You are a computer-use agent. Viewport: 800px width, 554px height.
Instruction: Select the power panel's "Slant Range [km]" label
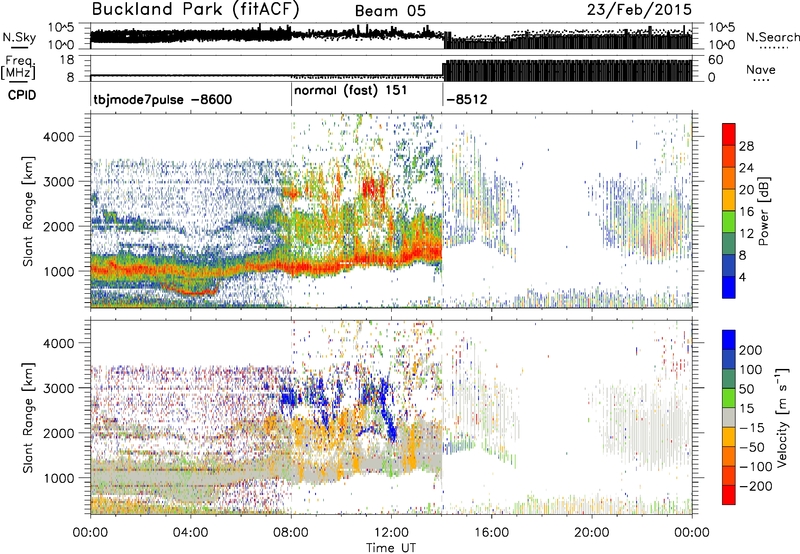tap(28, 211)
